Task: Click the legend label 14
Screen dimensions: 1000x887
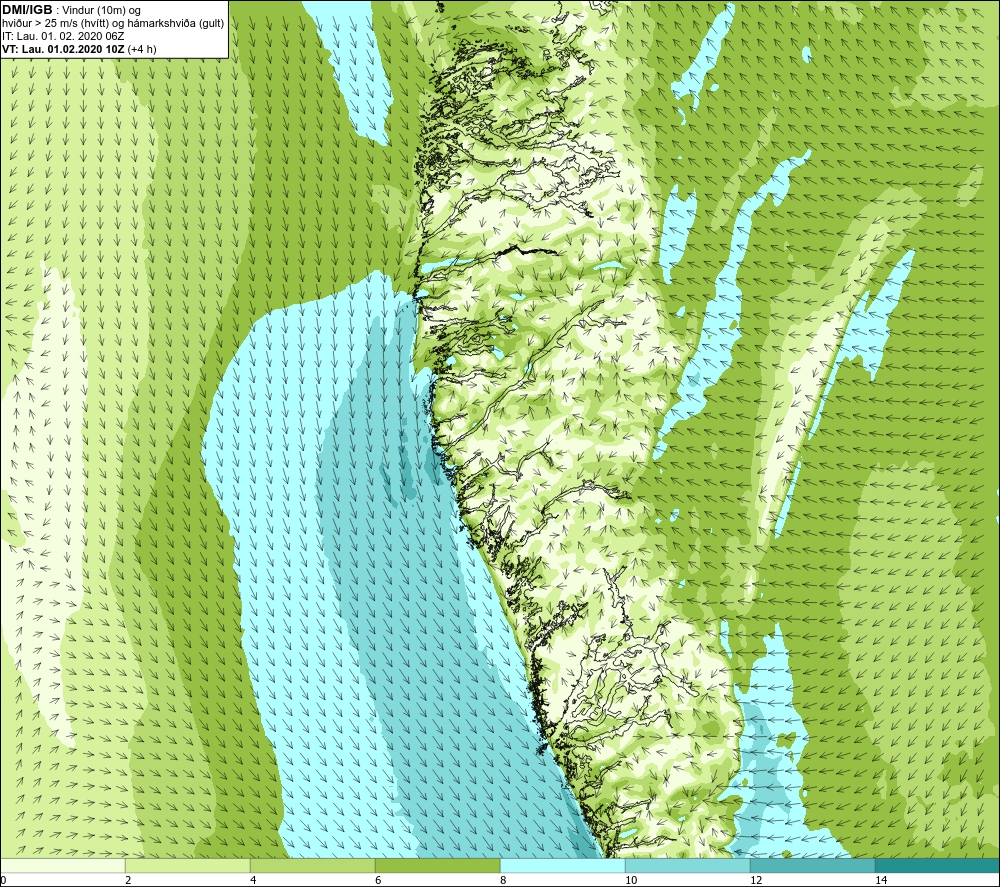Action: (881, 881)
